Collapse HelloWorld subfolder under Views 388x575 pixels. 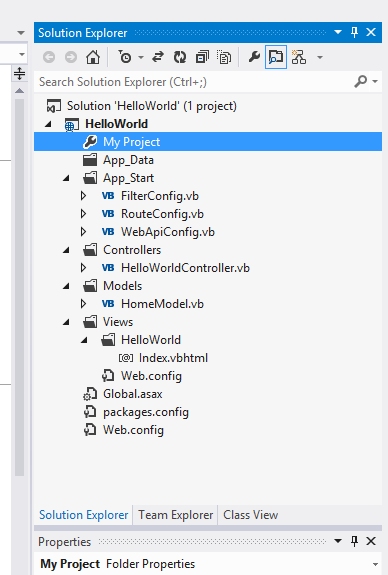point(84,340)
